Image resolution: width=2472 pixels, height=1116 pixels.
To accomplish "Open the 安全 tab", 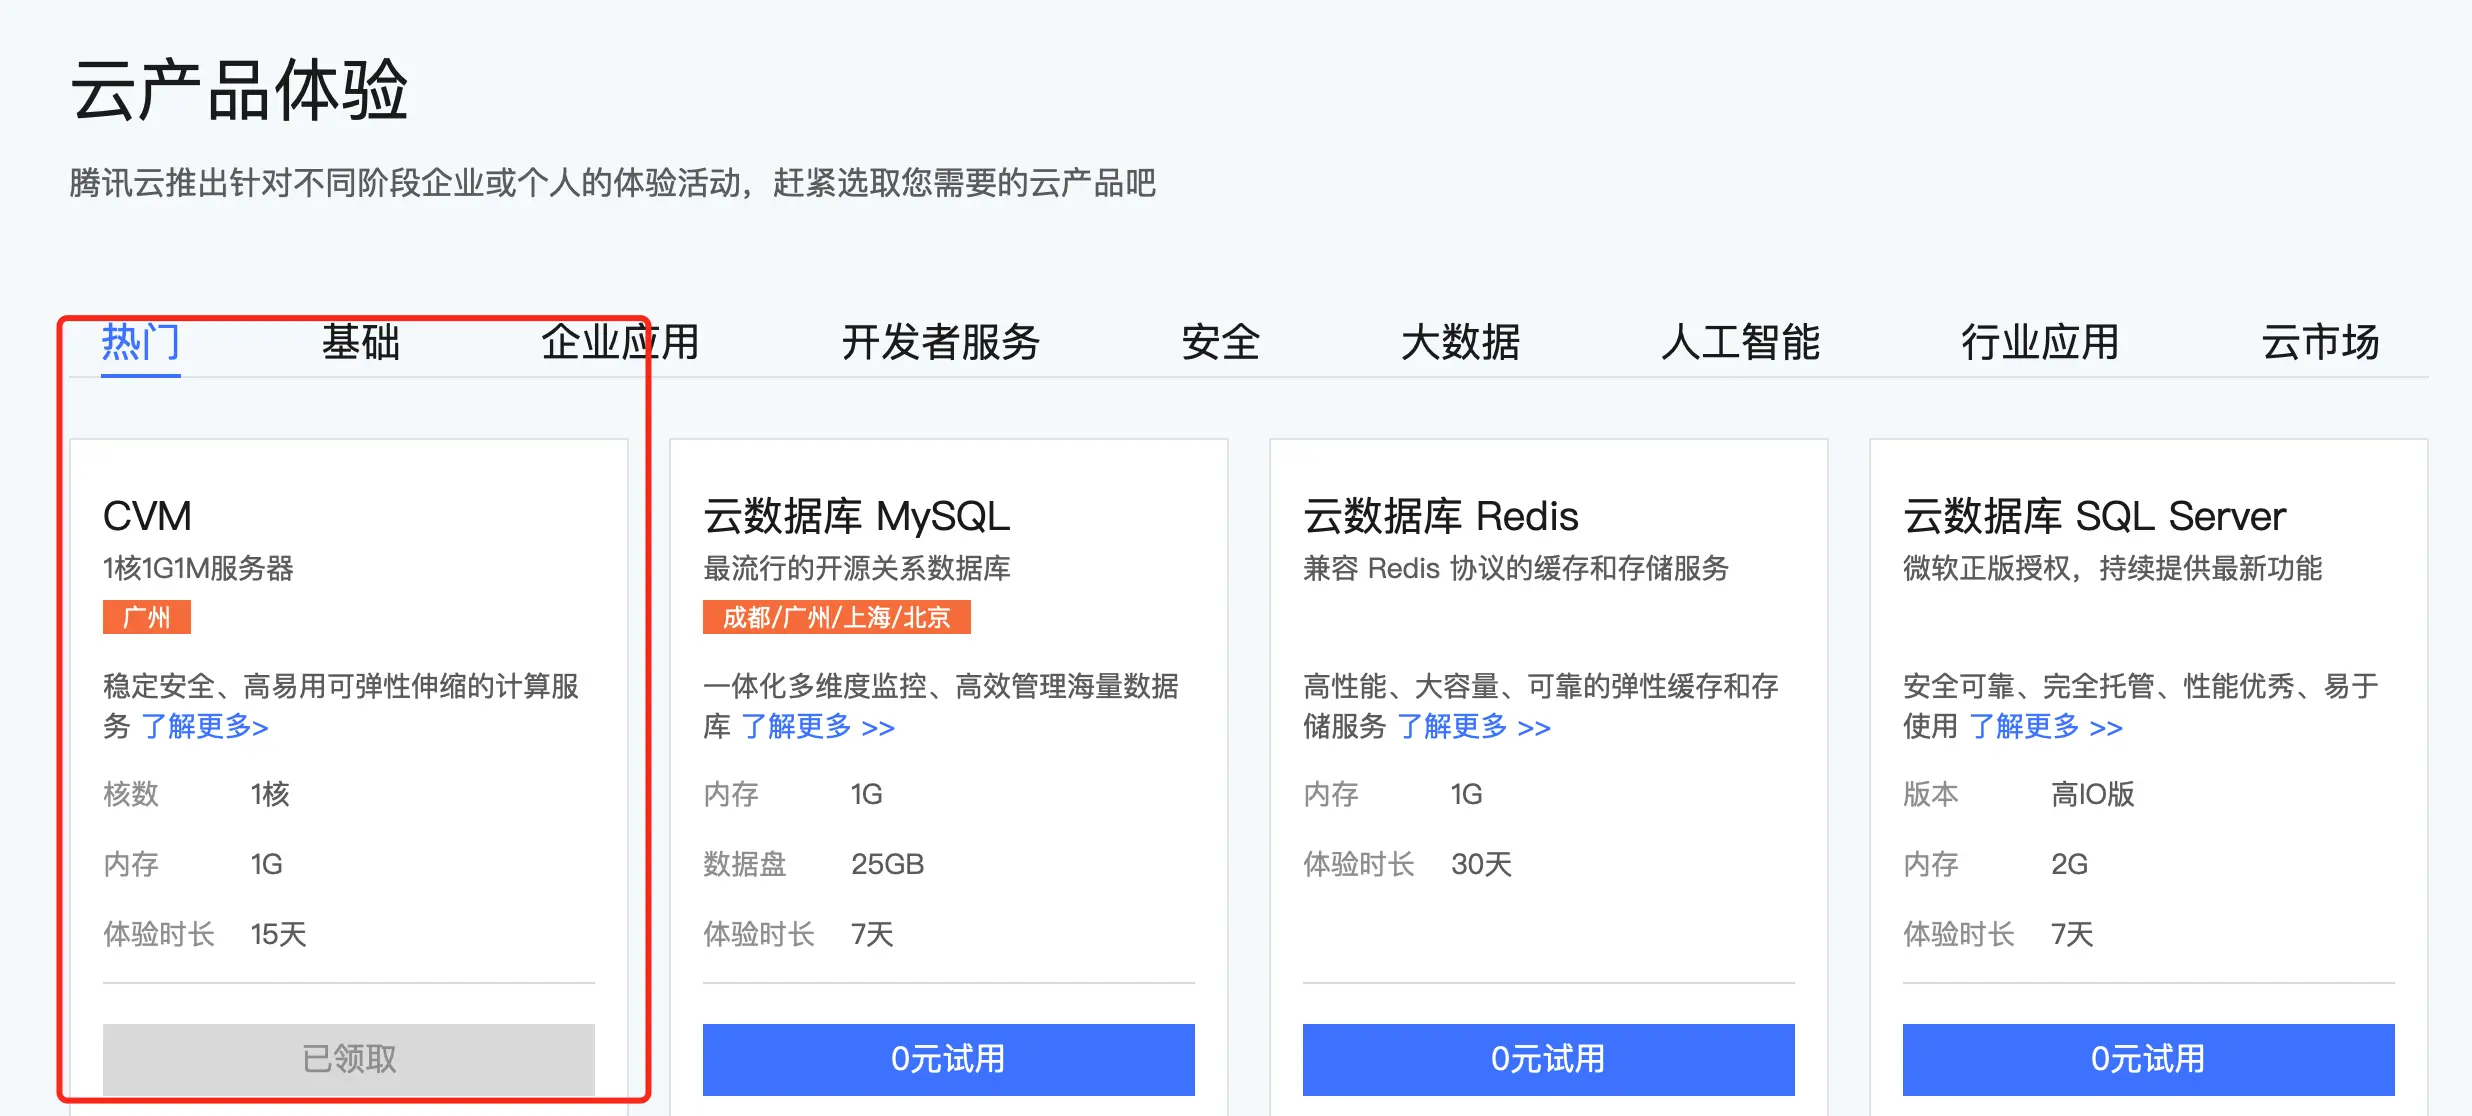I will pos(1221,342).
